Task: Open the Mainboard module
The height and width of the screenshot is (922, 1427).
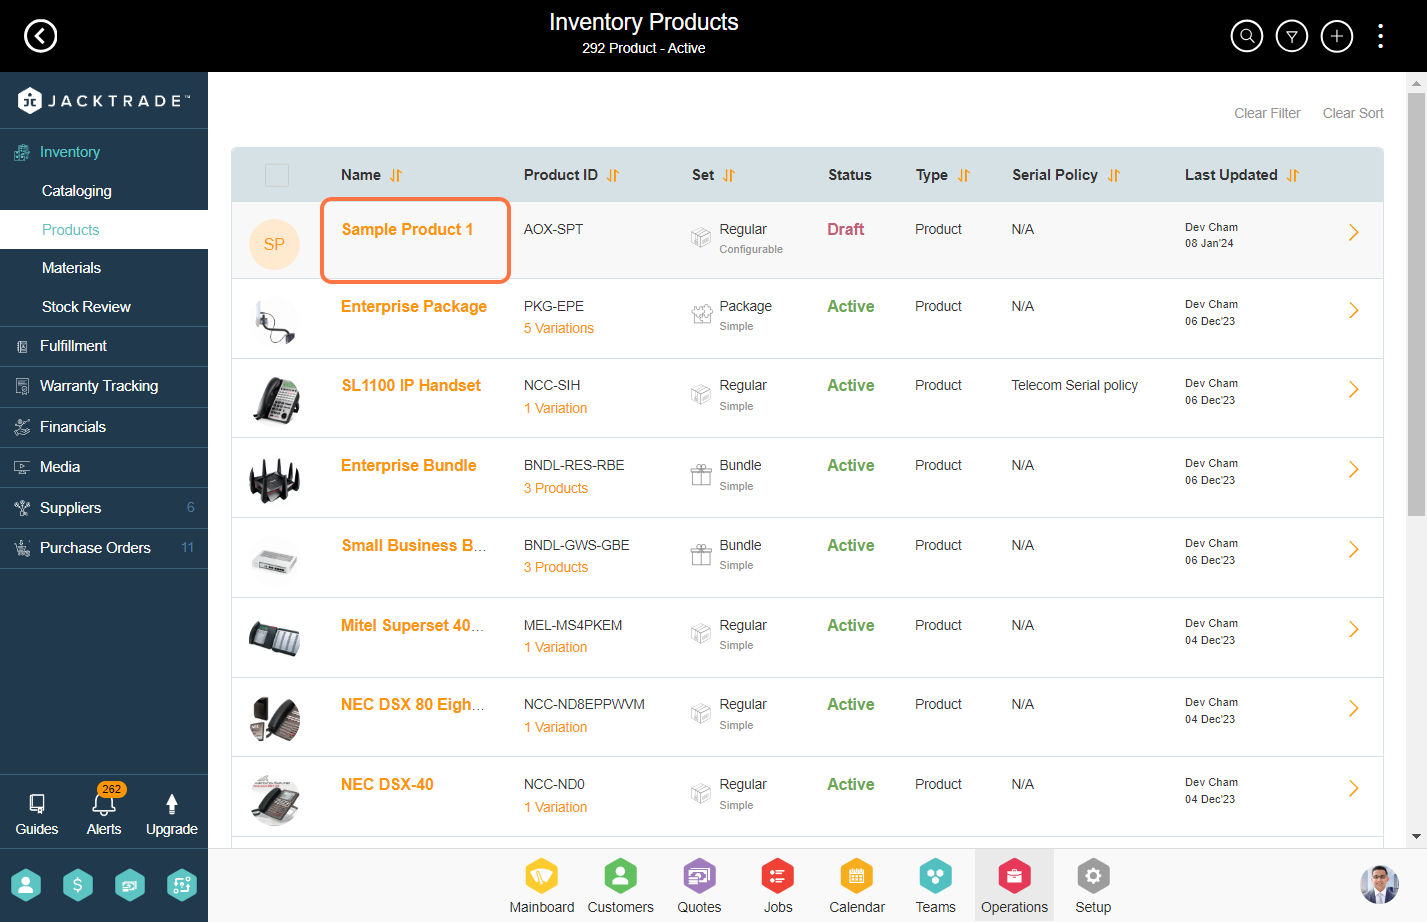Action: coord(542,886)
